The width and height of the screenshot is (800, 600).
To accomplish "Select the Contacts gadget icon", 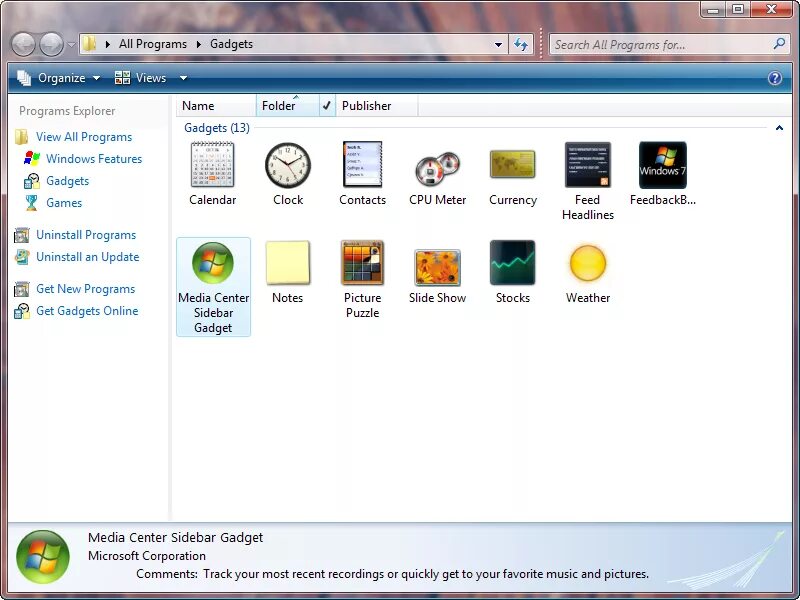I will point(362,164).
